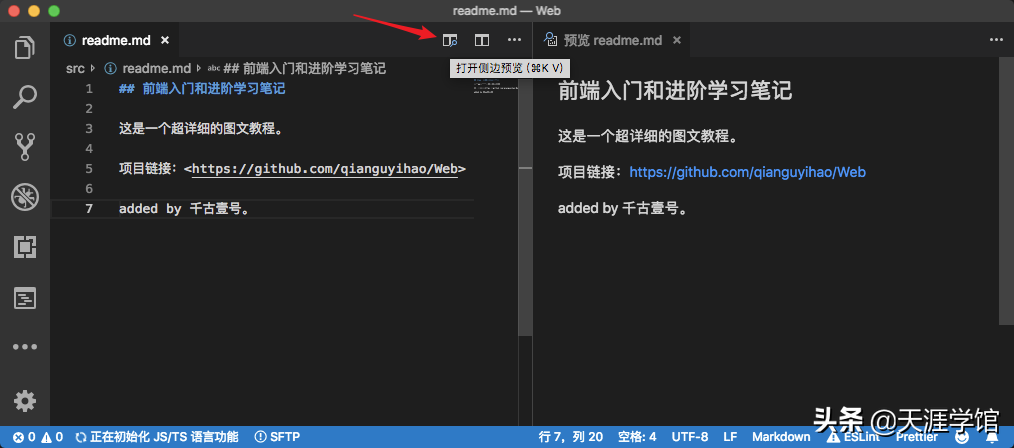Open the Manage gear icon

coord(25,401)
